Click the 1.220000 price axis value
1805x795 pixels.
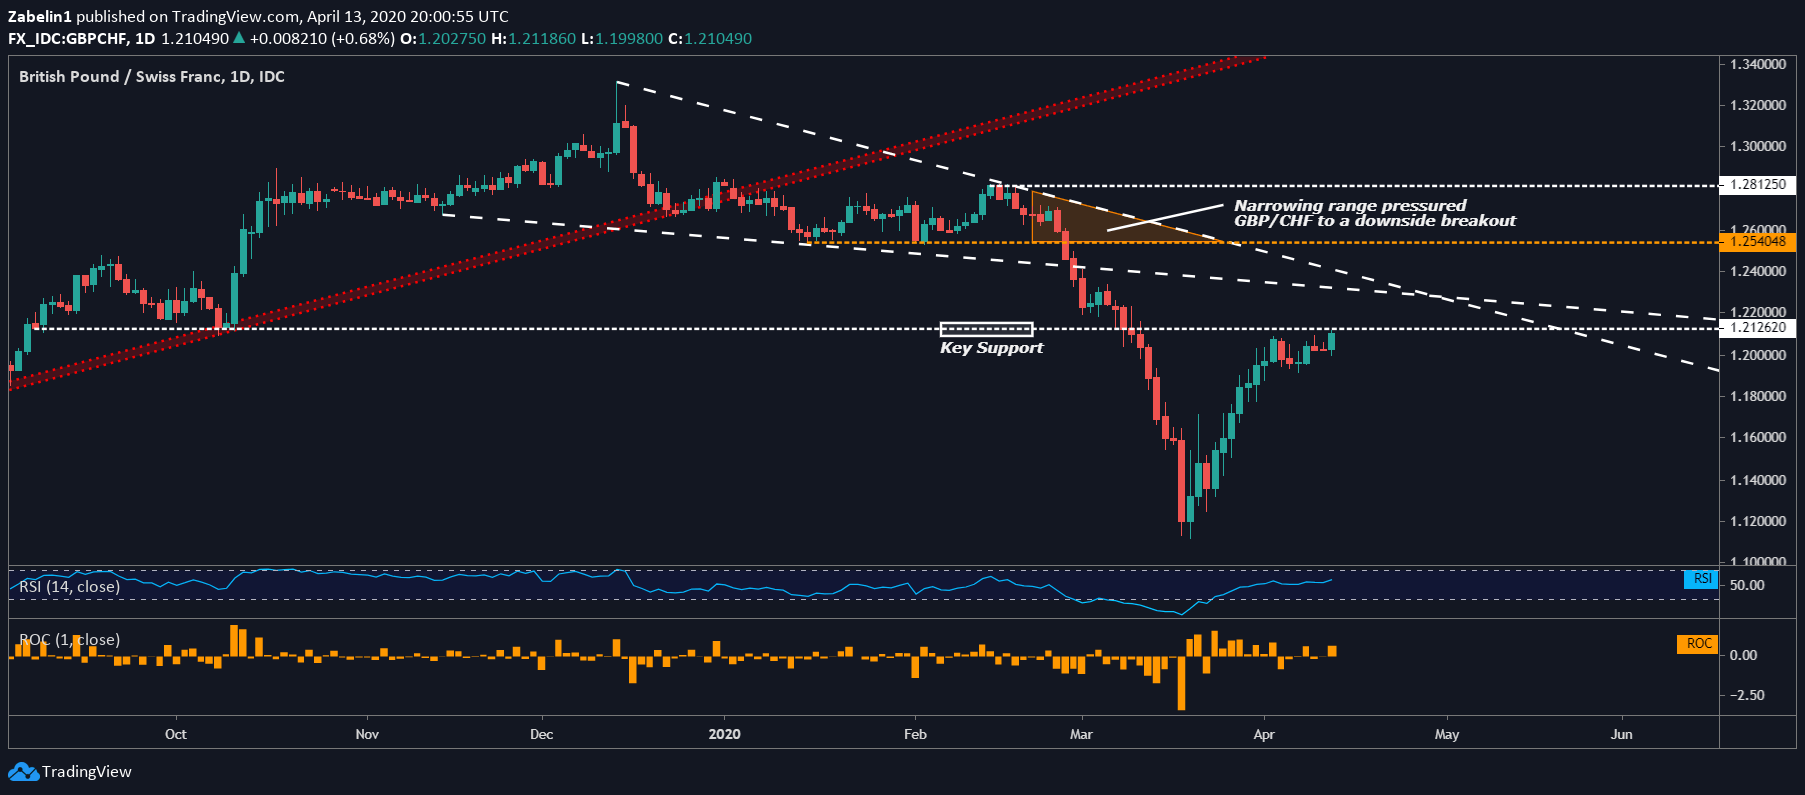pos(1758,313)
